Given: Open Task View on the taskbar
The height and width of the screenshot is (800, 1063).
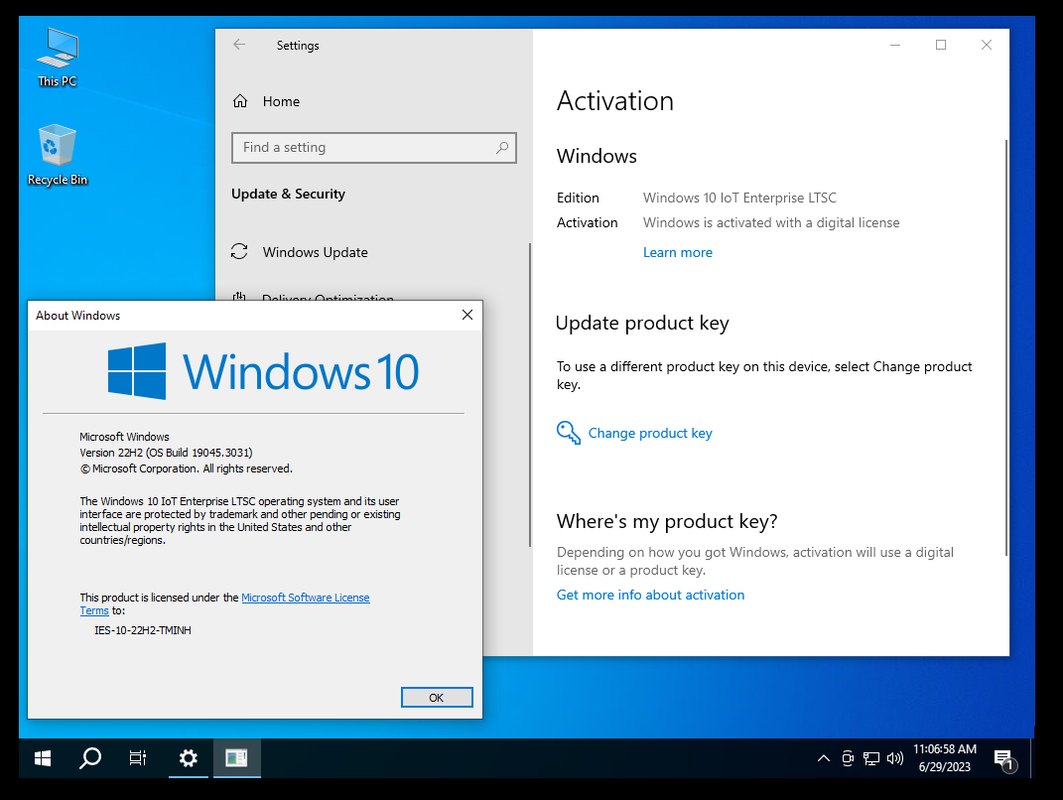Looking at the screenshot, I should [138, 758].
